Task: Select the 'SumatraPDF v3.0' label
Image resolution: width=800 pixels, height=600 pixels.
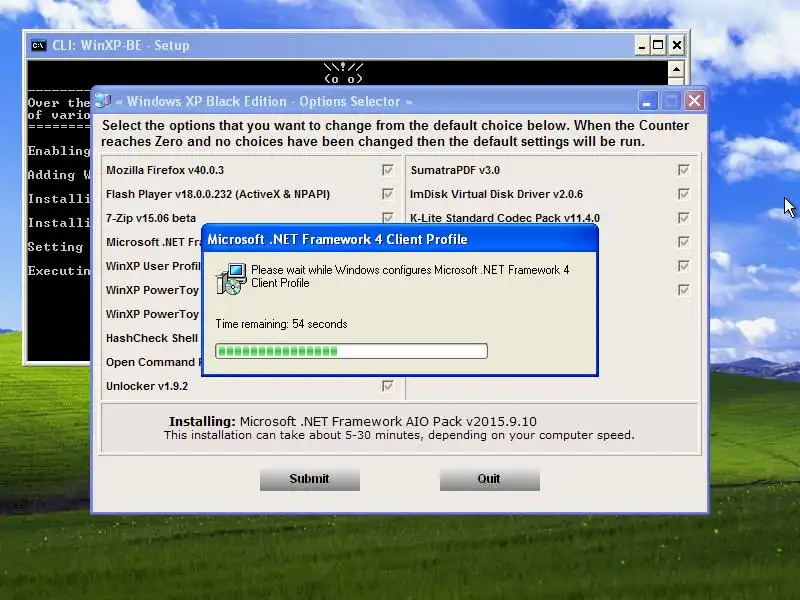Action: [x=455, y=170]
